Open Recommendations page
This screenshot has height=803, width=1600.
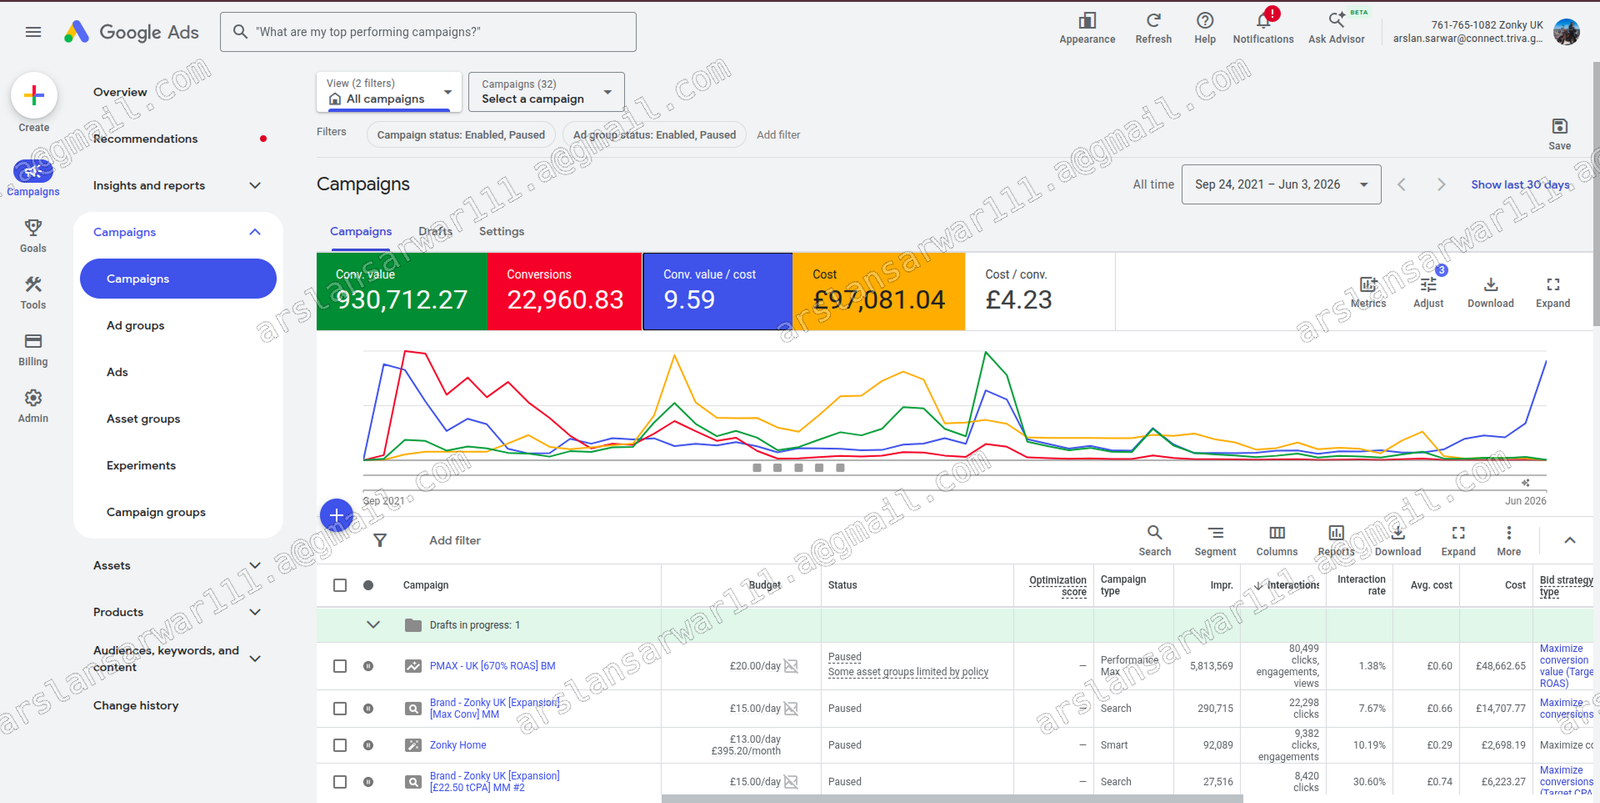click(145, 139)
